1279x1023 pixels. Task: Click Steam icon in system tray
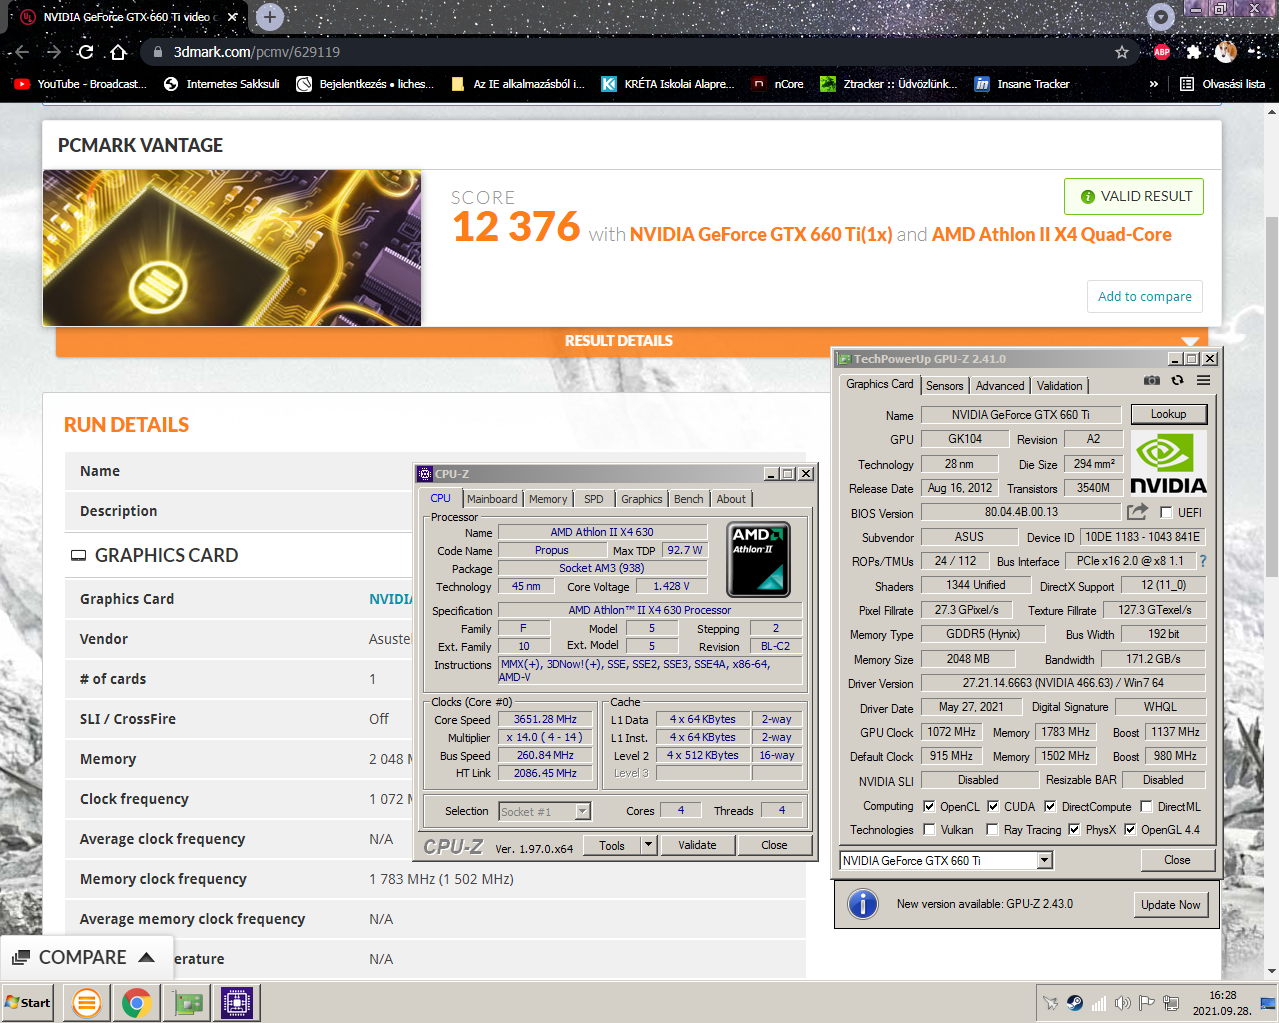(x=1074, y=1003)
